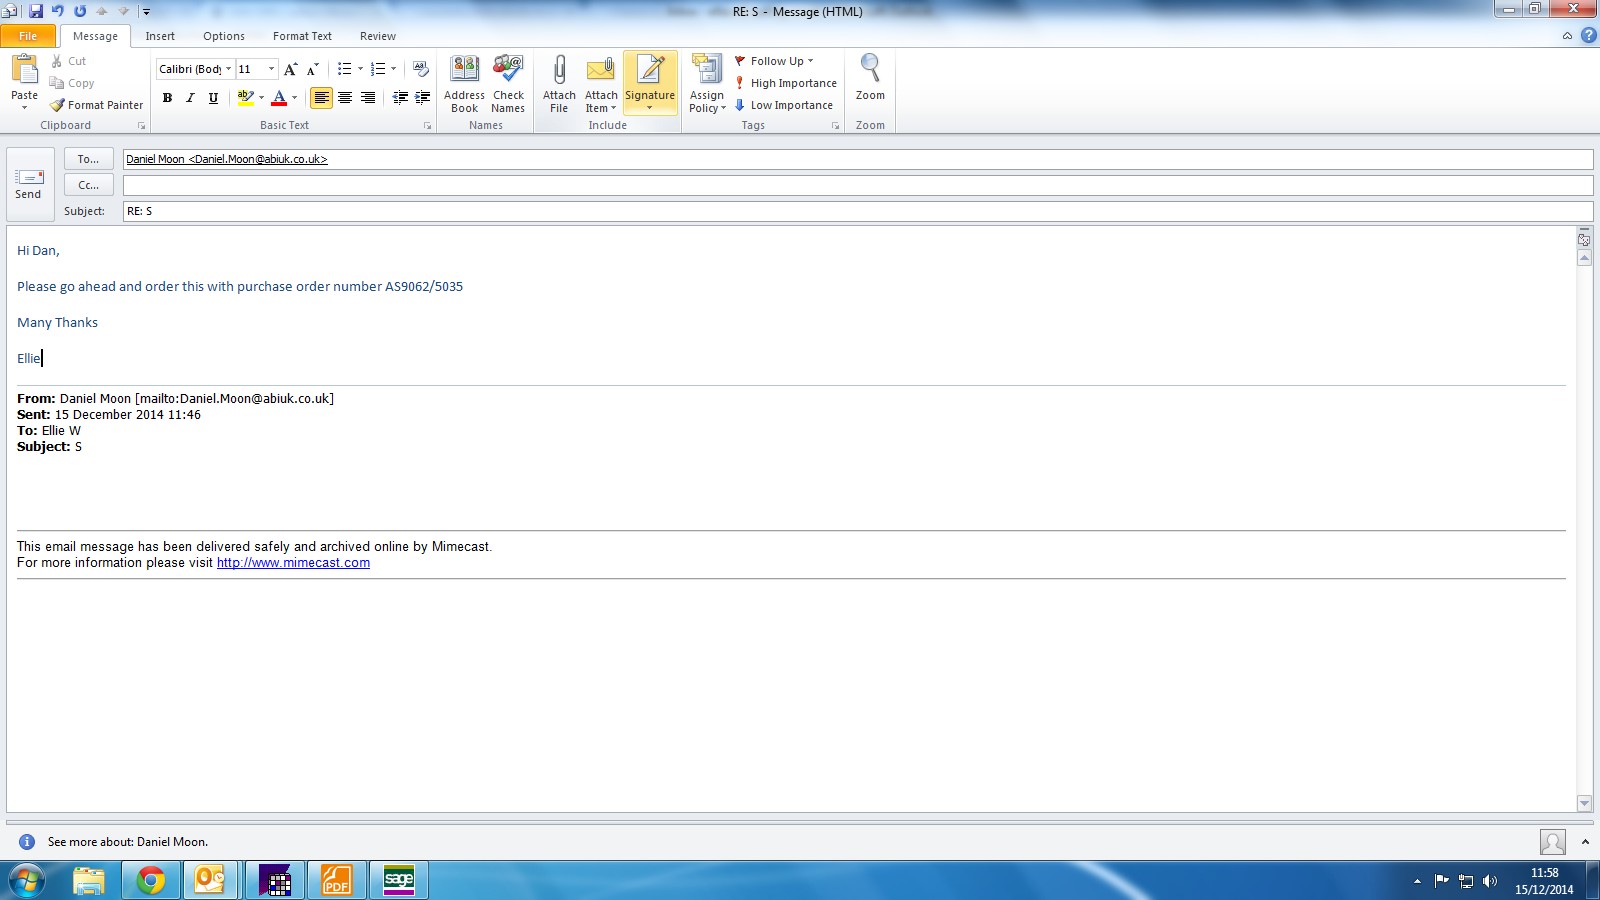The image size is (1600, 900).
Task: Switch to the Options tab
Action: pos(224,36)
